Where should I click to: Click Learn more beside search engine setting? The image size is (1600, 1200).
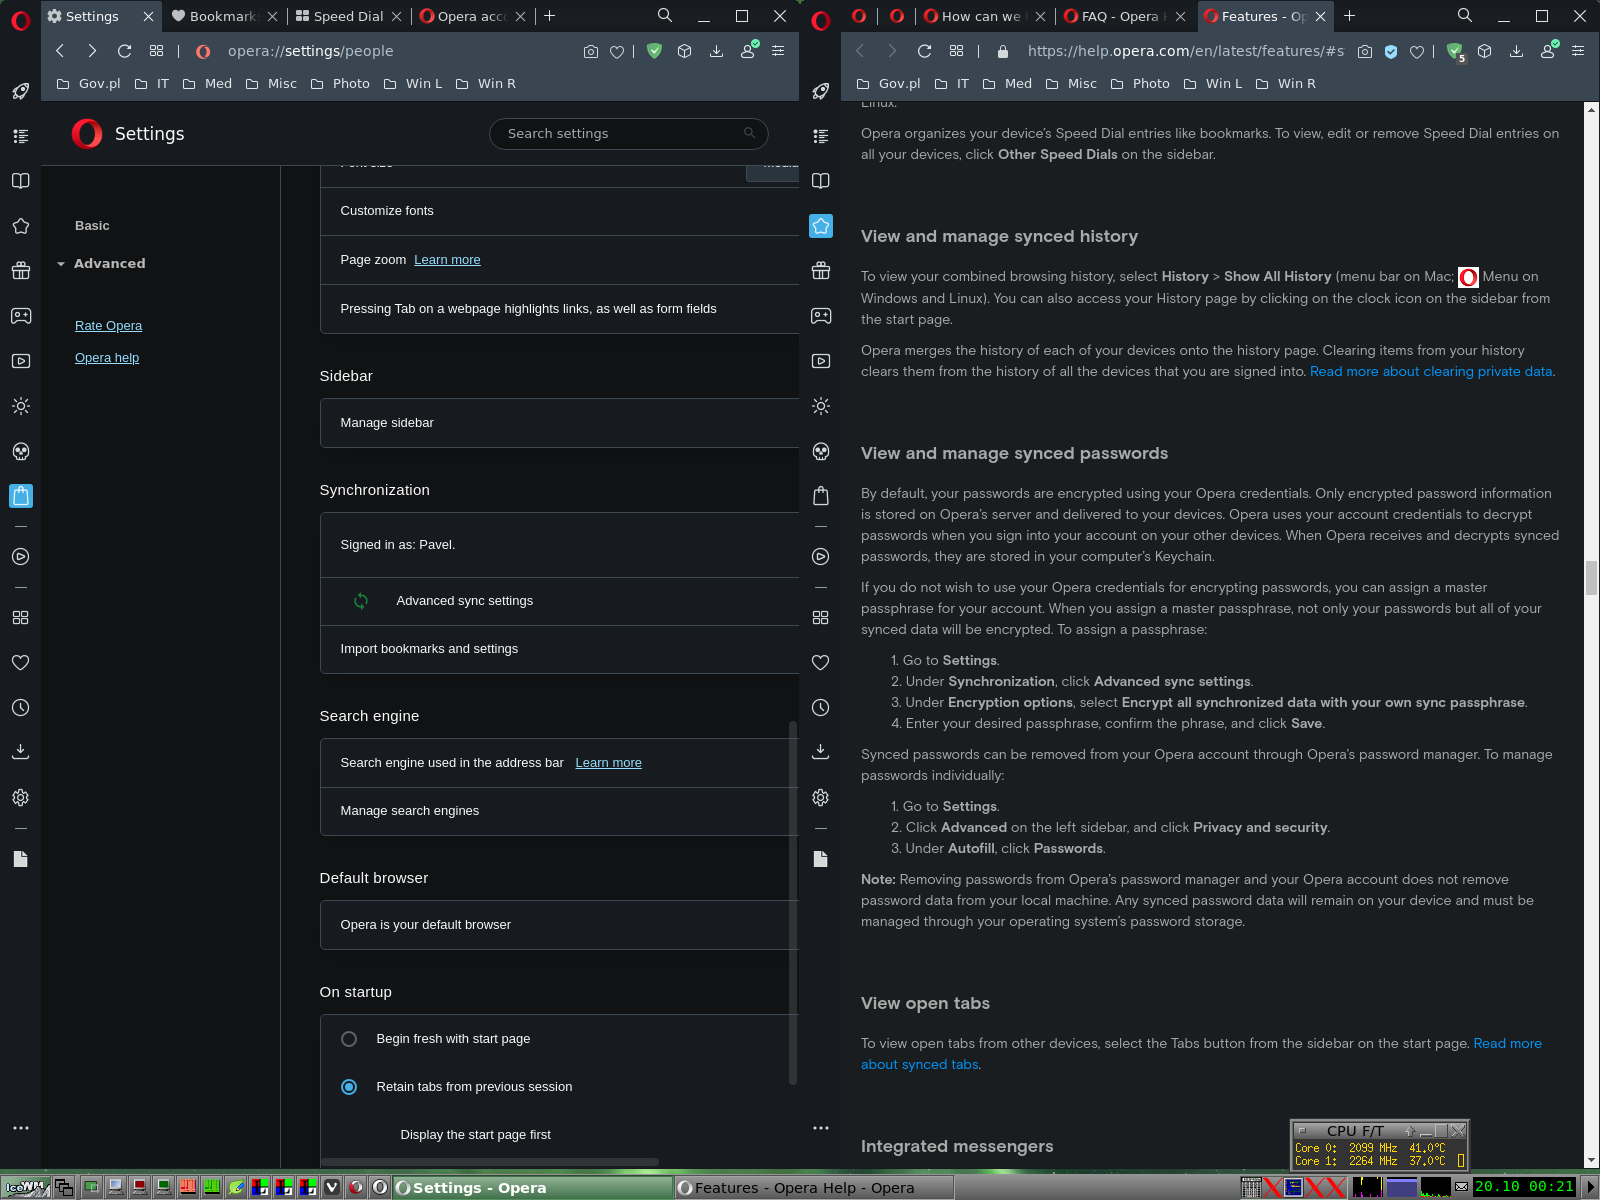pyautogui.click(x=608, y=763)
